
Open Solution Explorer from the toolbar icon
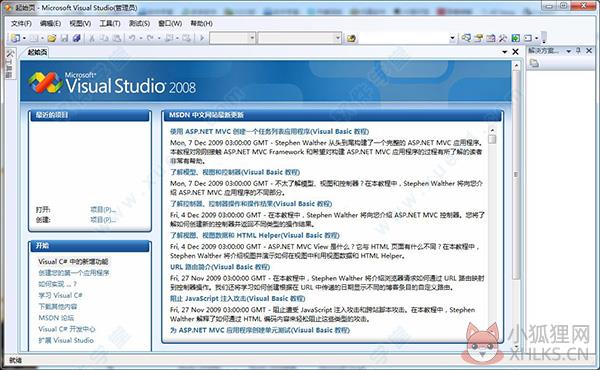pos(466,38)
